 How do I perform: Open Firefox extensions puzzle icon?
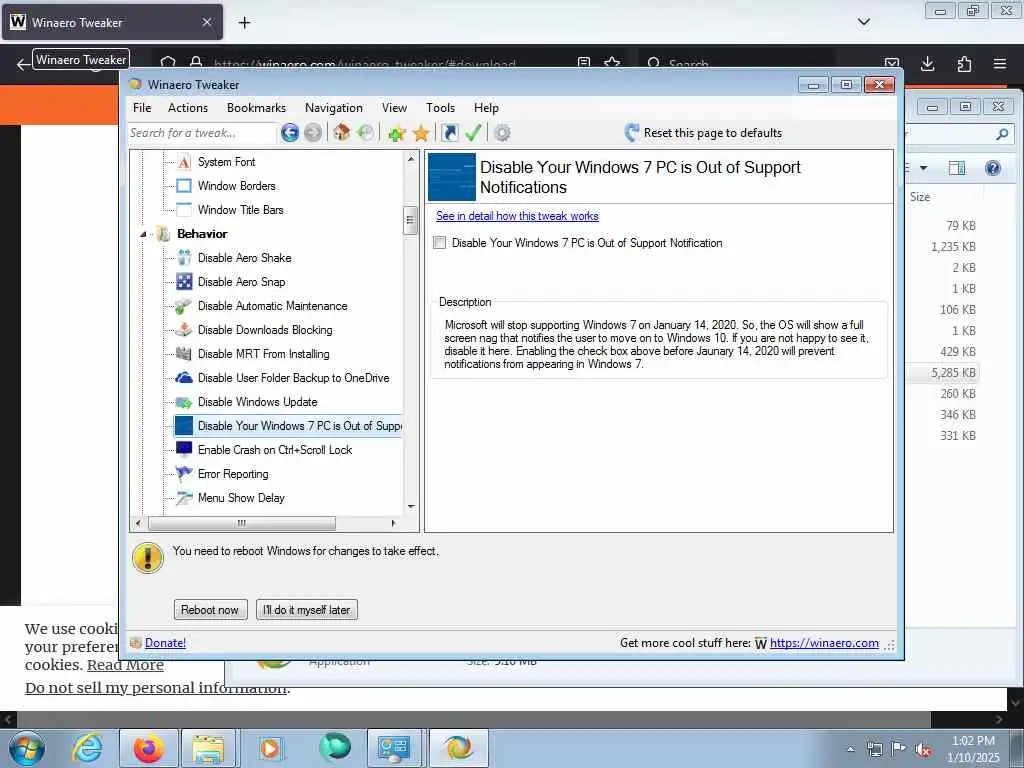964,63
